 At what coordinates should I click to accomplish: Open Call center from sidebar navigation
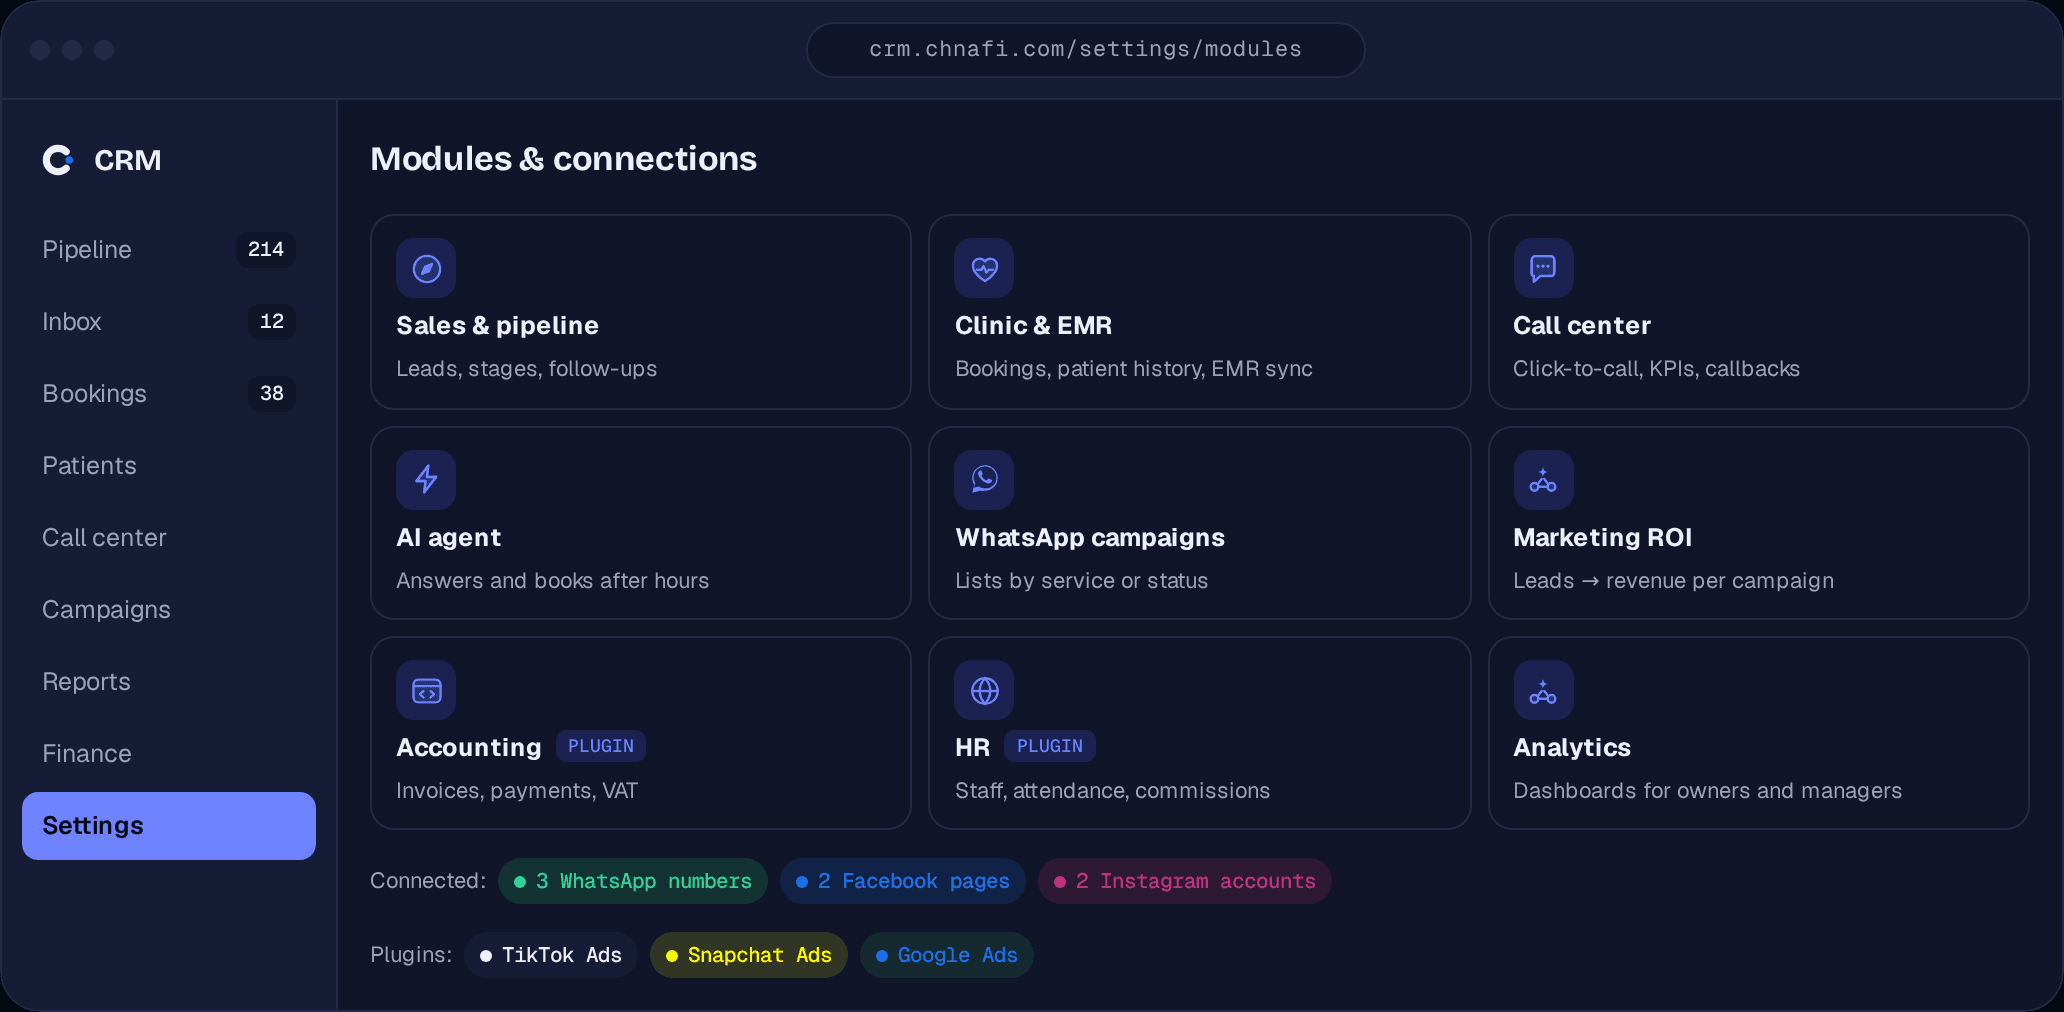(x=168, y=537)
